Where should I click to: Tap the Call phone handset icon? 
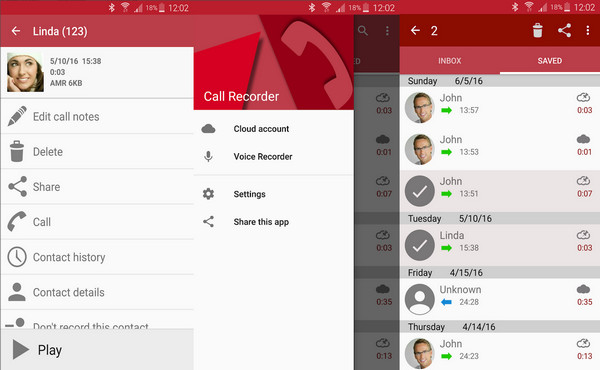point(17,222)
